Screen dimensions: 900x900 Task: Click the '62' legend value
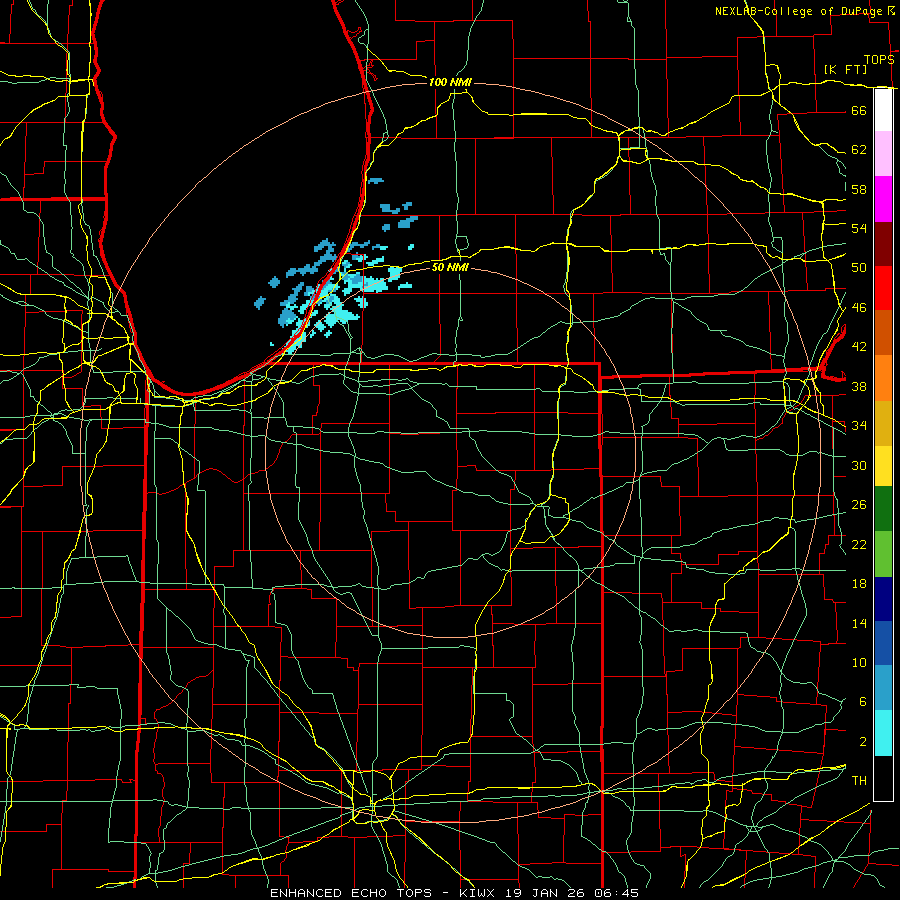click(x=859, y=150)
